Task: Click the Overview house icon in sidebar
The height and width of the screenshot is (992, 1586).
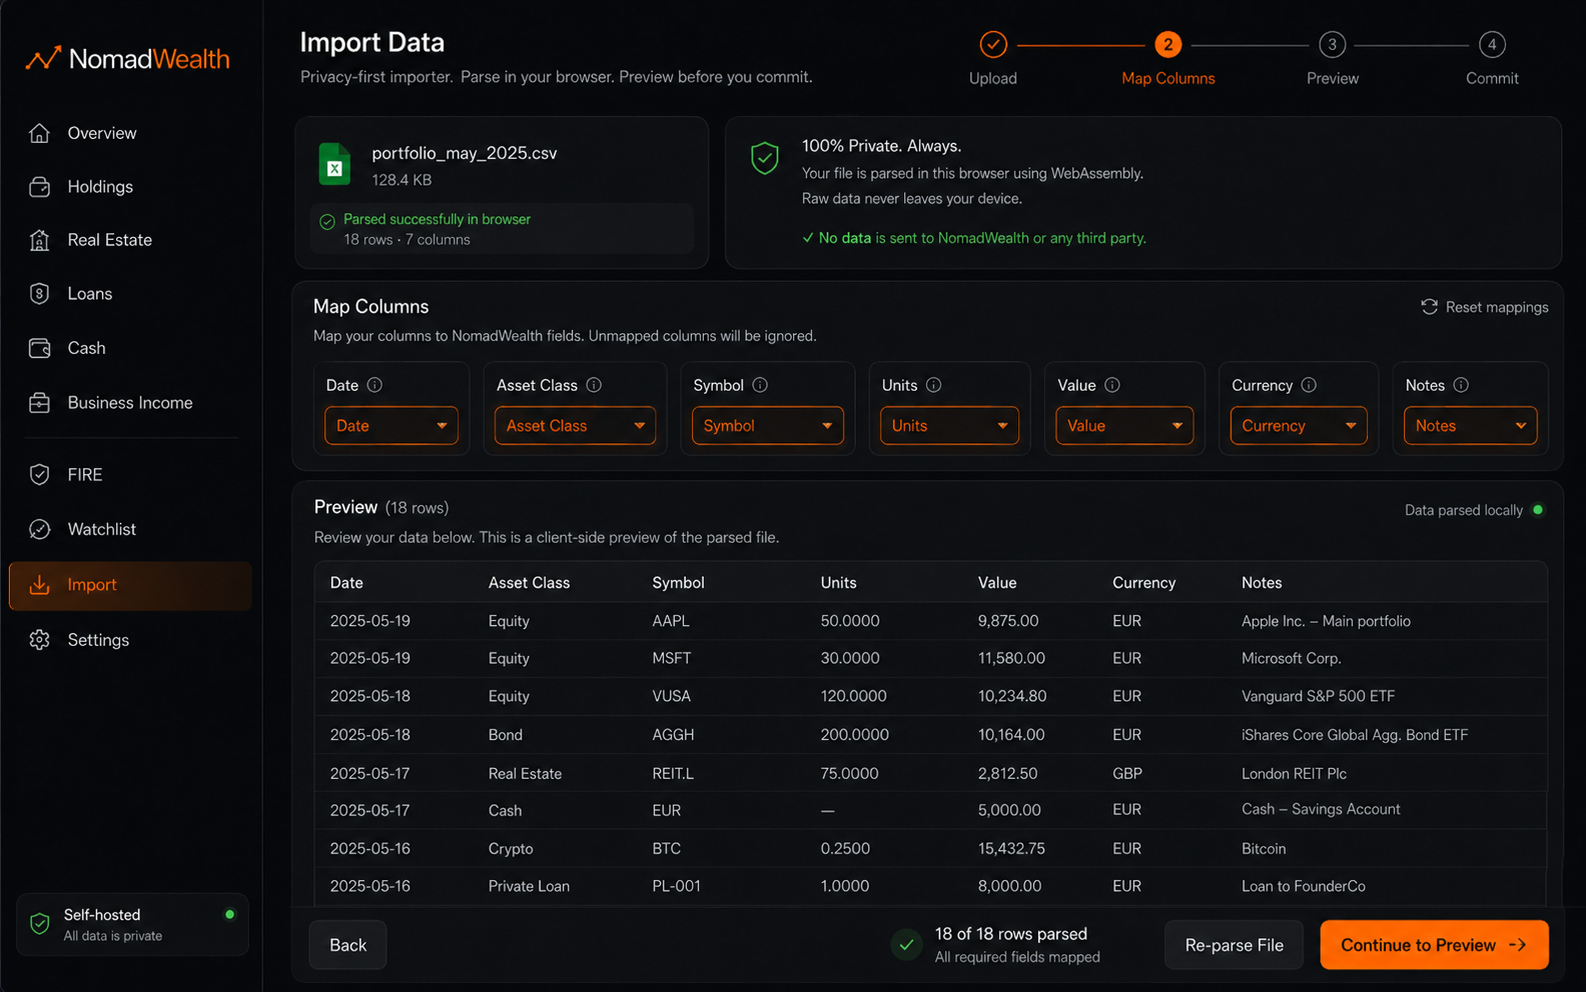Action: (x=39, y=133)
